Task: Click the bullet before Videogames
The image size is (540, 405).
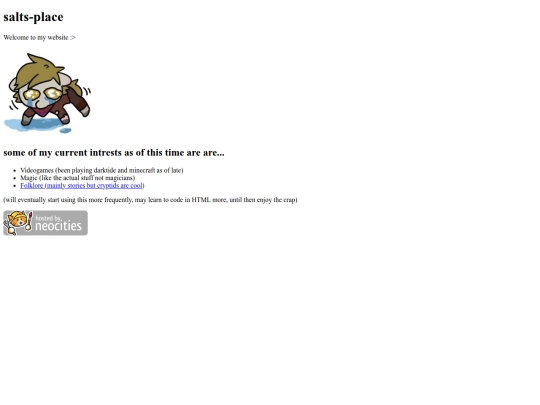Action: 14,170
